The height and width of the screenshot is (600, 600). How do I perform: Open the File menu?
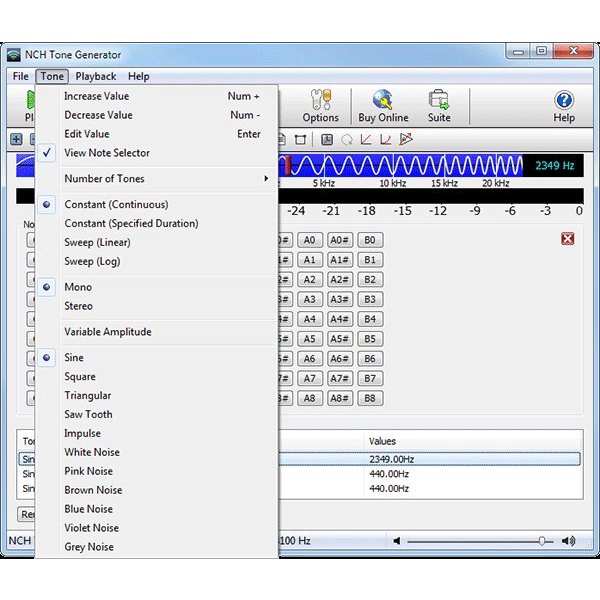tap(20, 76)
